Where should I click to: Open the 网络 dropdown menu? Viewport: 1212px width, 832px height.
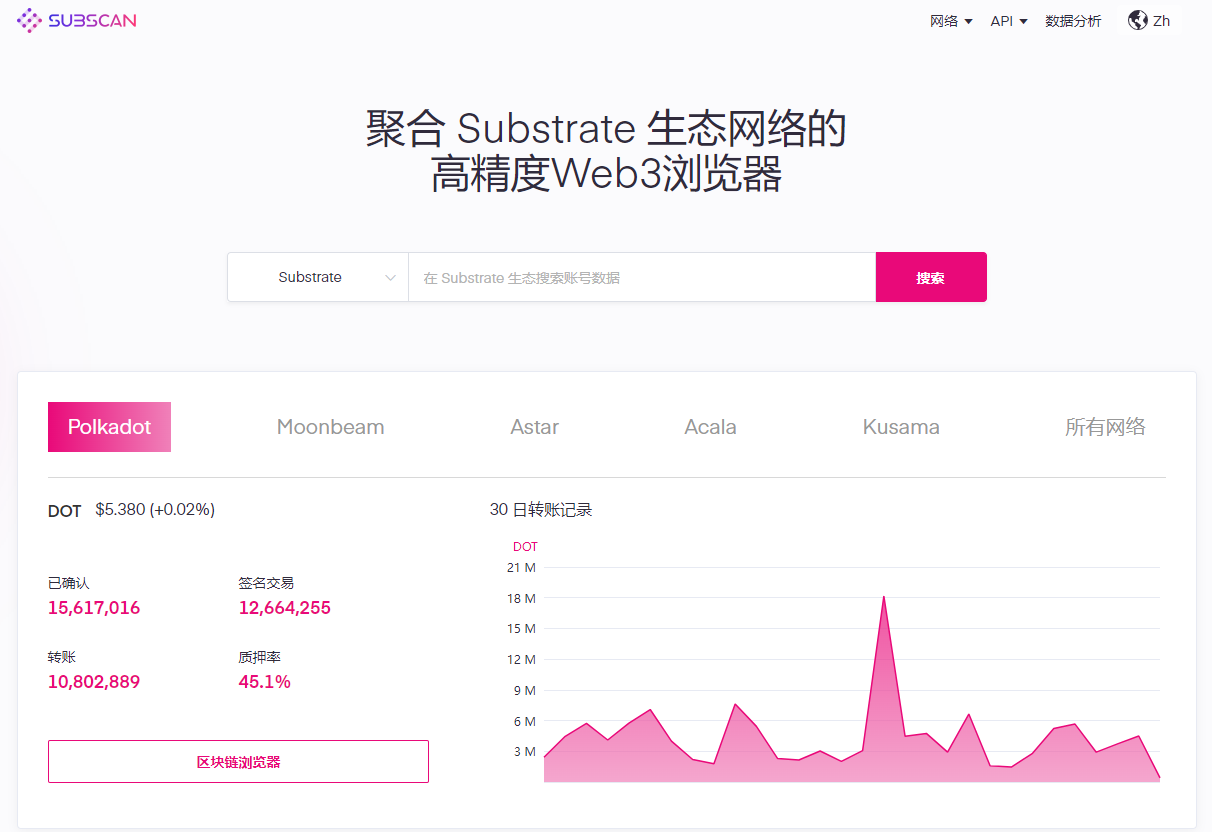[x=951, y=21]
